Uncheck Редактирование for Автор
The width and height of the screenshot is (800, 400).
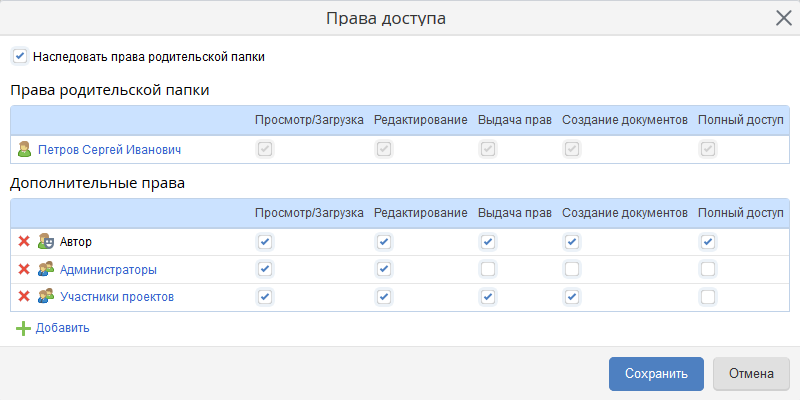[x=384, y=241]
